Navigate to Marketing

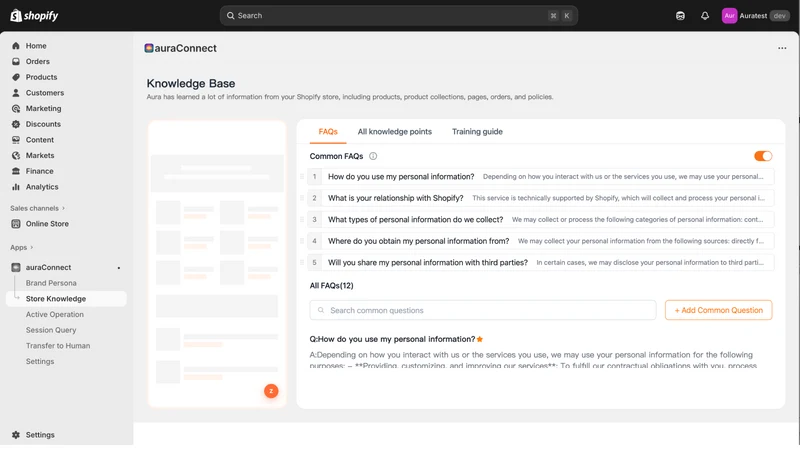pyautogui.click(x=43, y=108)
